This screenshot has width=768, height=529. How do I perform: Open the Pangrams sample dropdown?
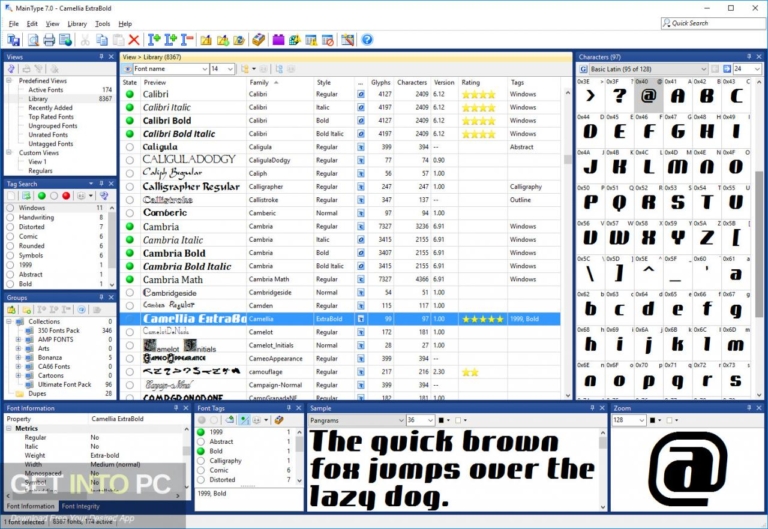pyautogui.click(x=401, y=420)
